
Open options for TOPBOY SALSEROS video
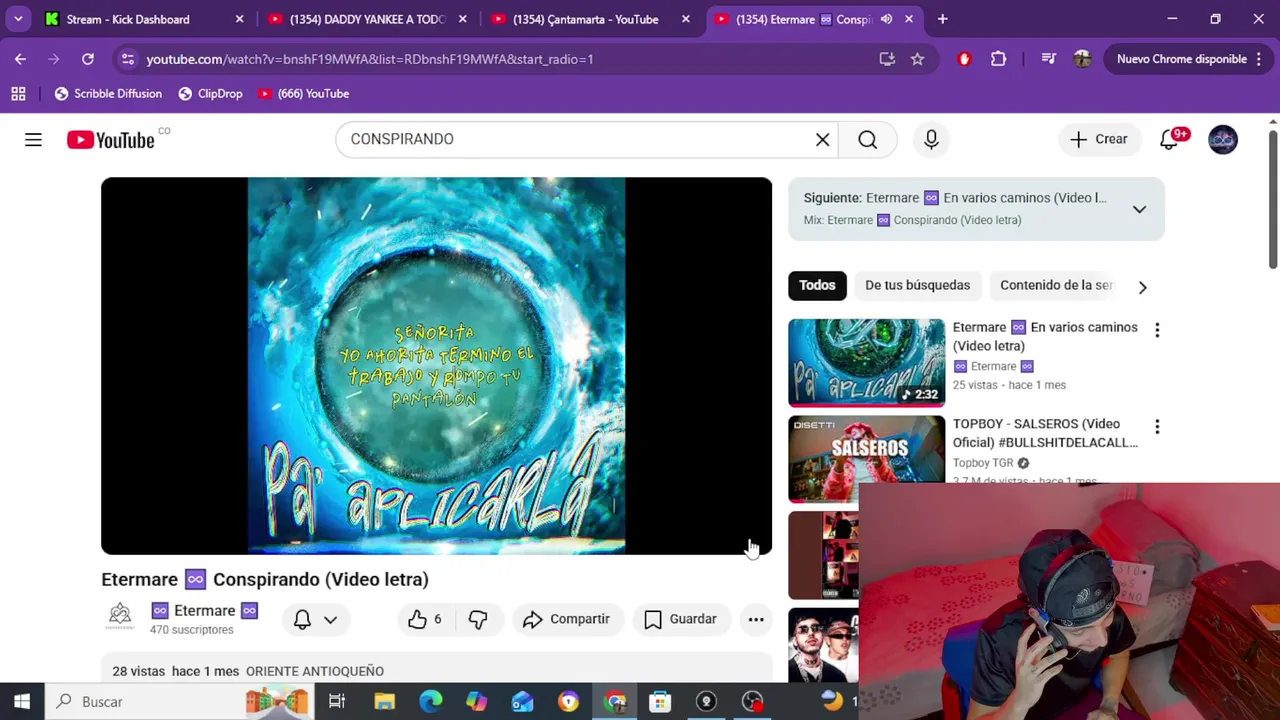click(x=1157, y=427)
